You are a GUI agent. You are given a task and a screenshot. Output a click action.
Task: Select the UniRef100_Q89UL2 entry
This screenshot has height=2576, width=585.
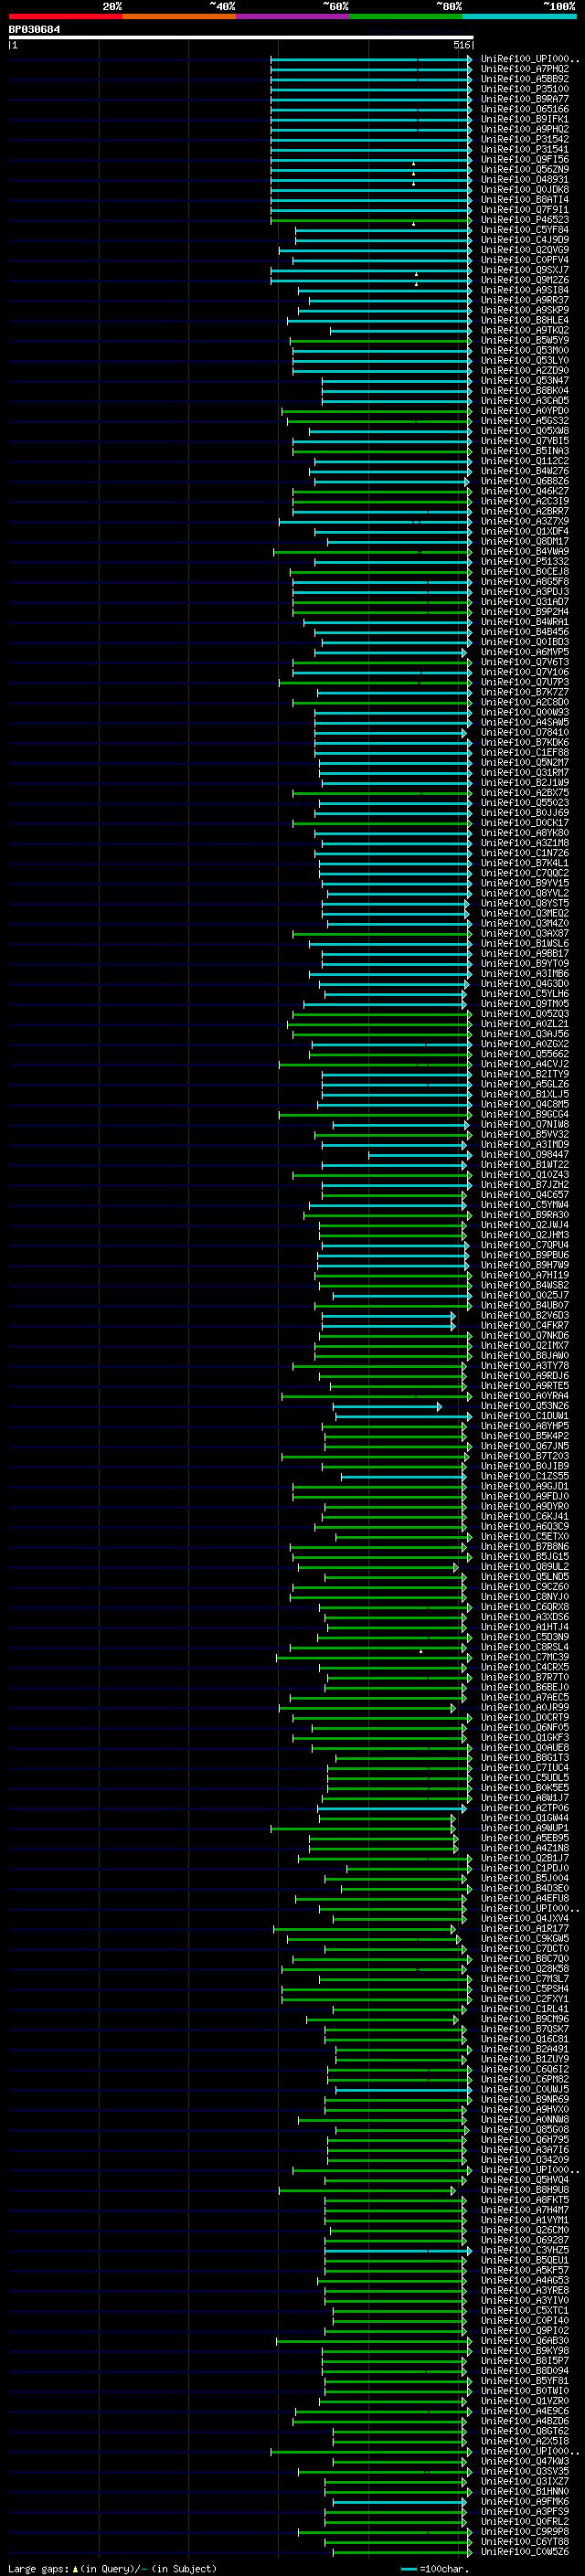525,1567
